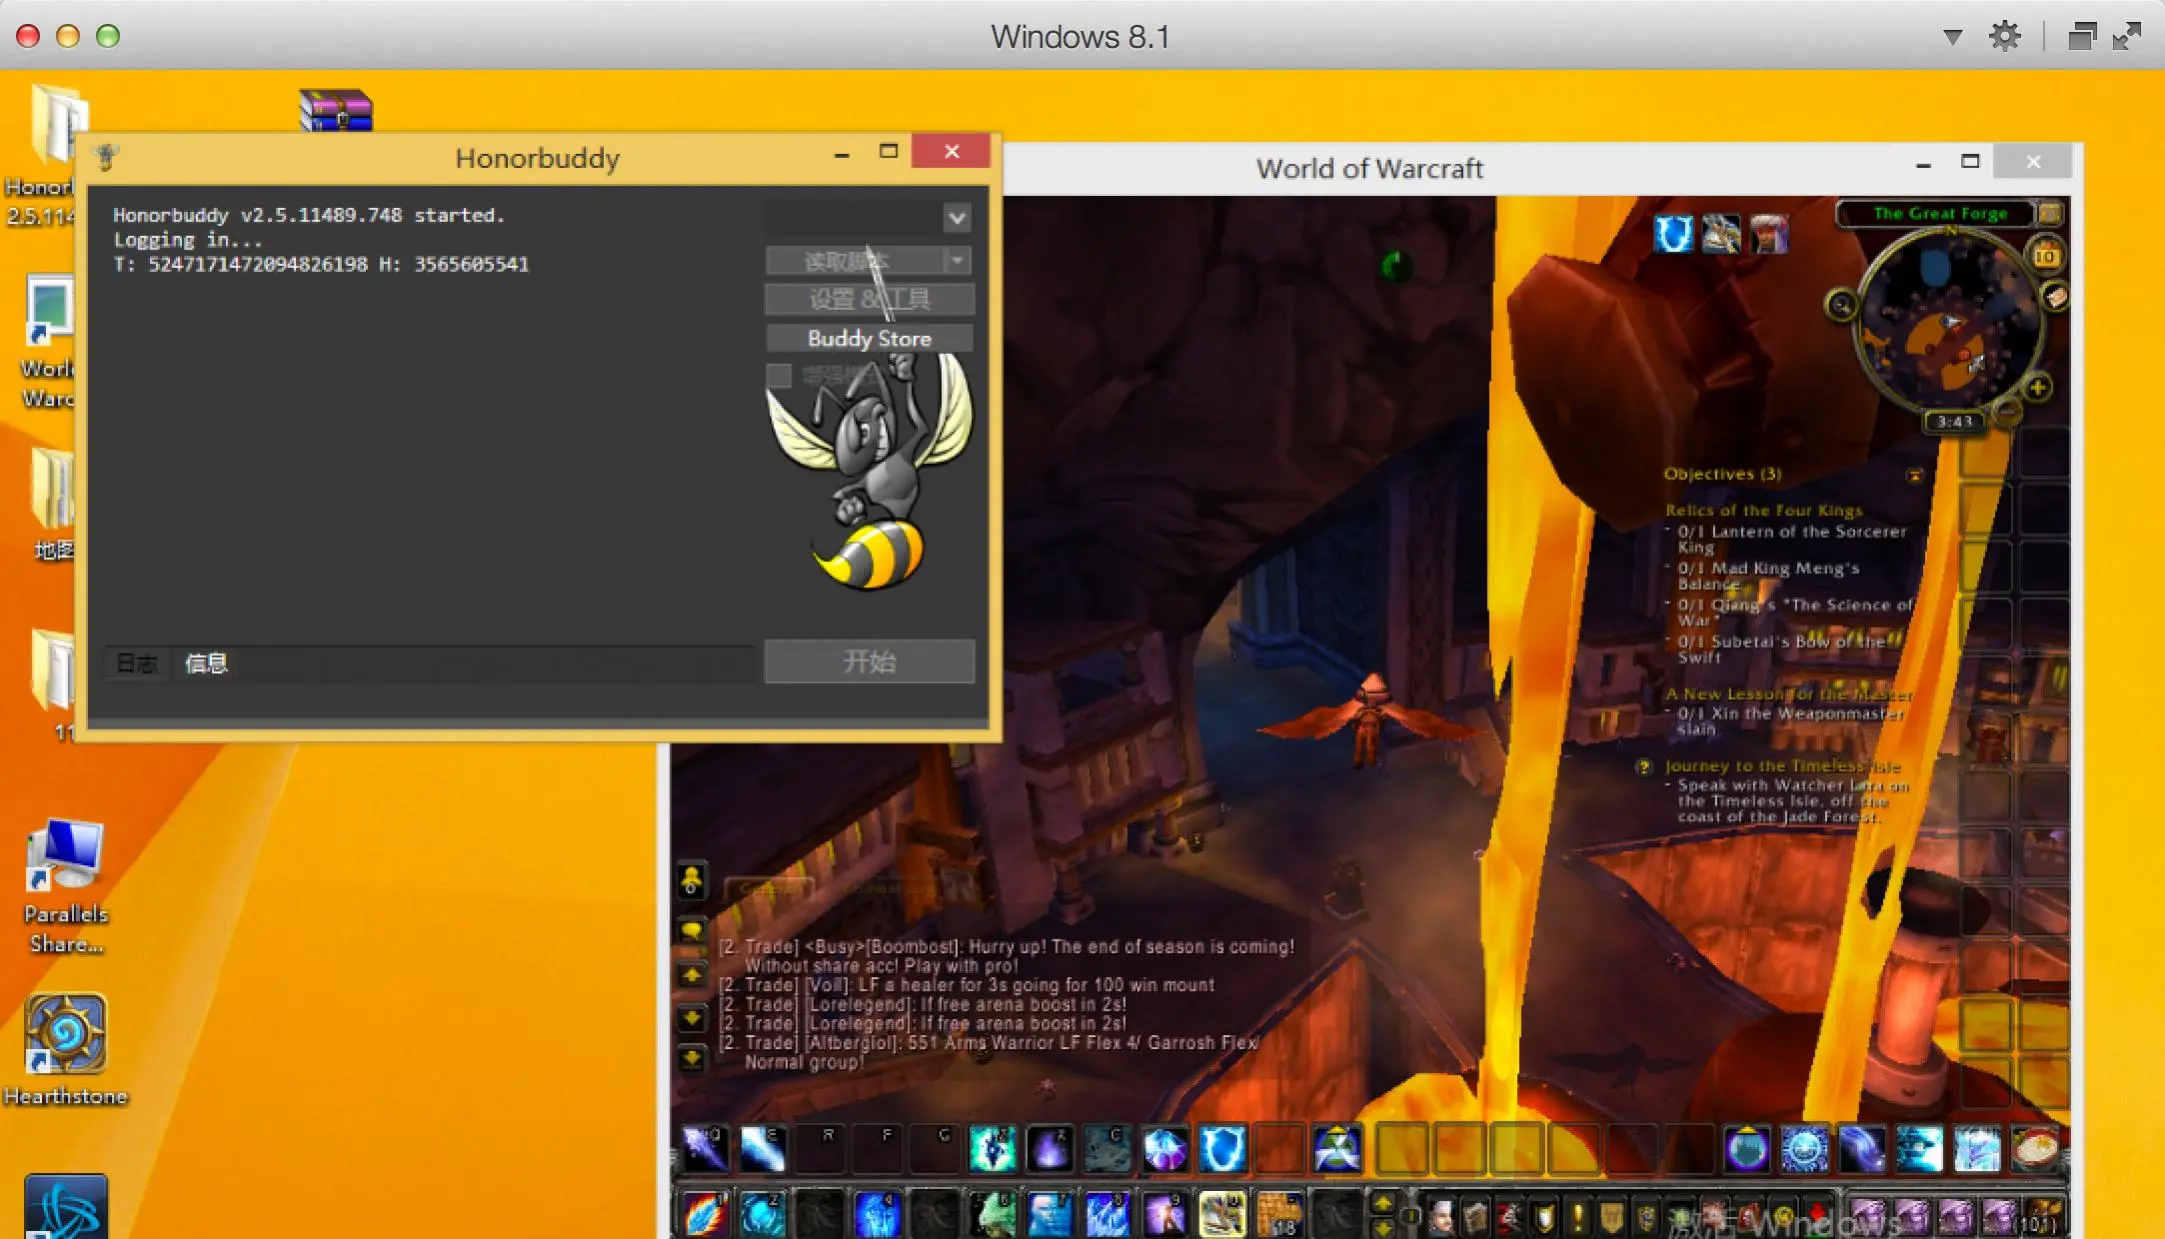Open the 读取脚本 split dropdown arrow
2165x1239 pixels.
(x=957, y=261)
